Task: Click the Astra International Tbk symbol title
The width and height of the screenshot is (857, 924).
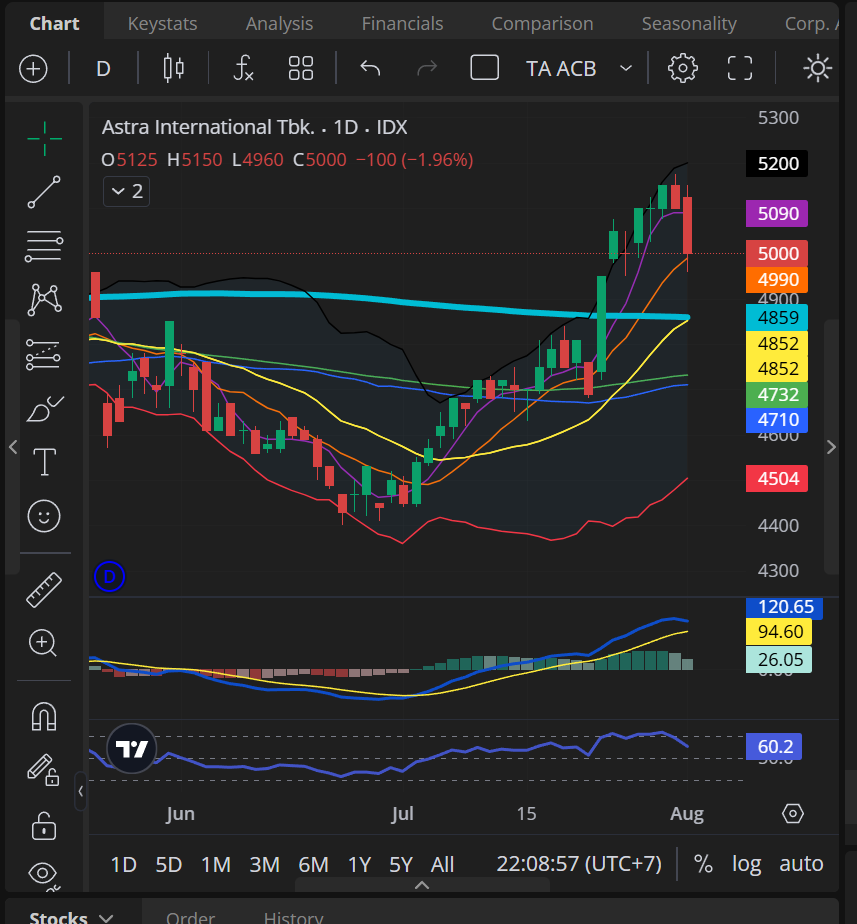Action: click(207, 127)
